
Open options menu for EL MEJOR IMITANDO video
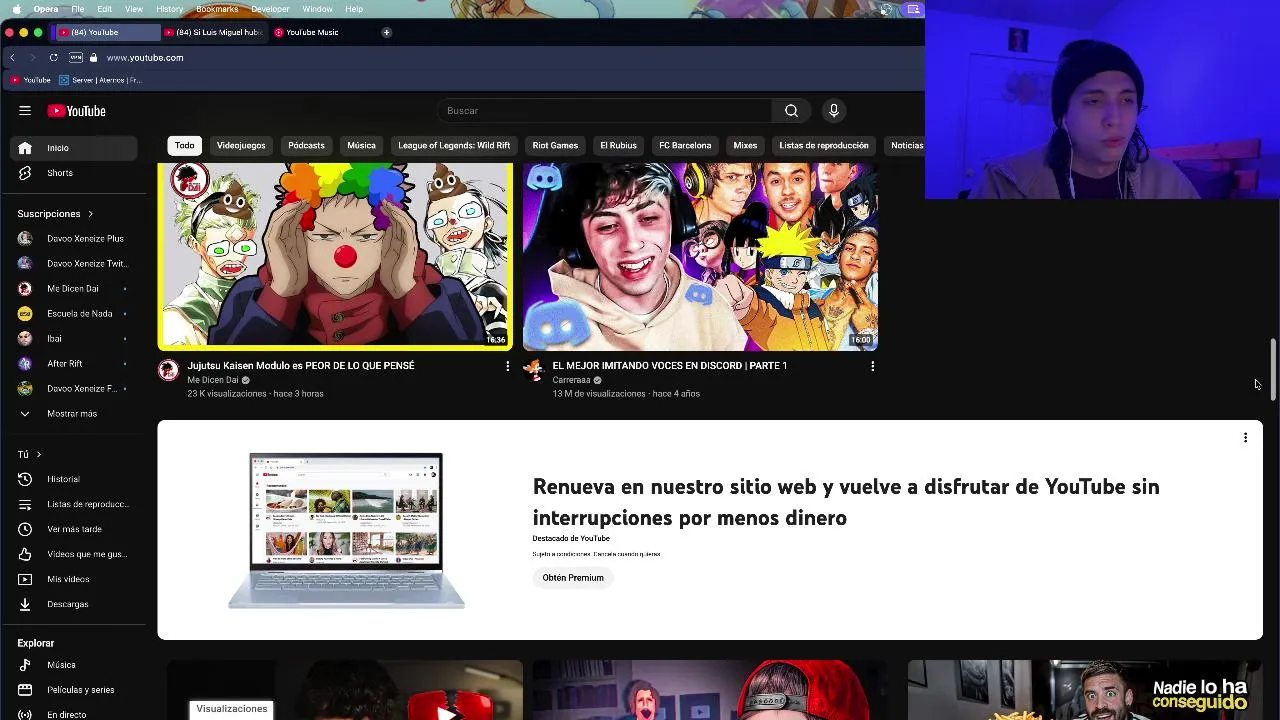[872, 366]
